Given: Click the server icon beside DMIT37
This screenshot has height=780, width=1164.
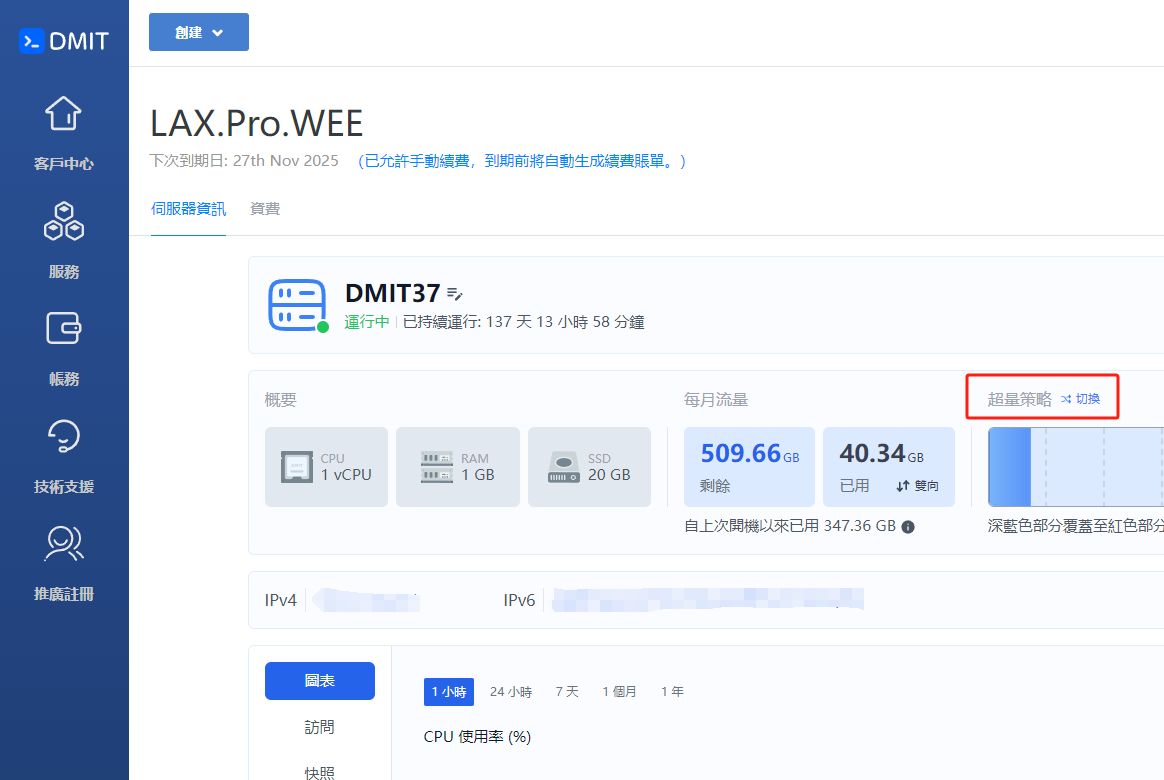Looking at the screenshot, I should [297, 304].
